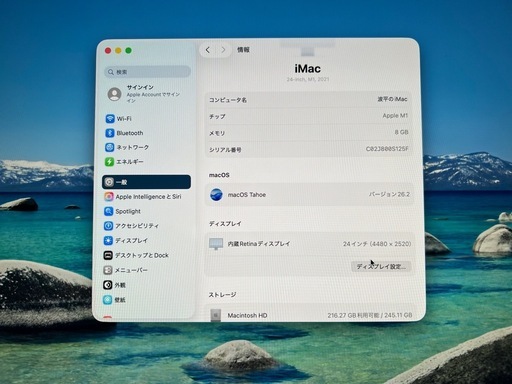Minimize window with the yellow button
Screen dimensions: 512x384
(x=118, y=50)
